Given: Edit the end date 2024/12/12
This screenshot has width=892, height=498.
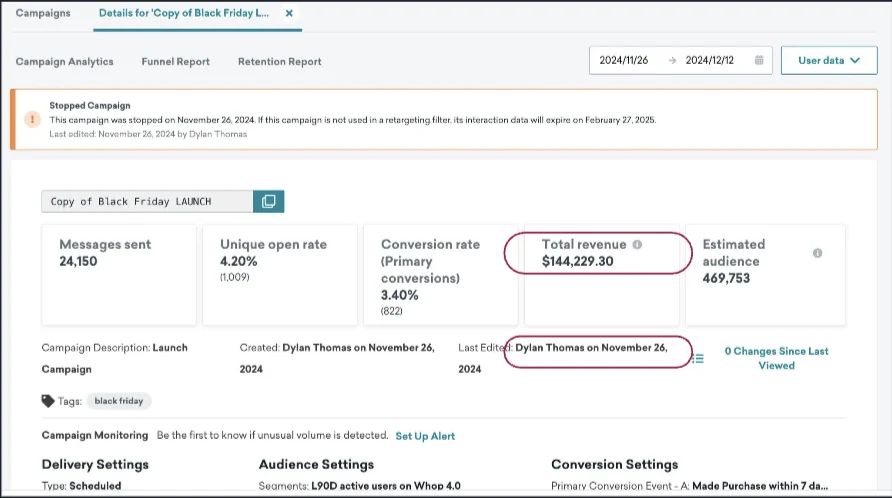Looking at the screenshot, I should pos(709,60).
